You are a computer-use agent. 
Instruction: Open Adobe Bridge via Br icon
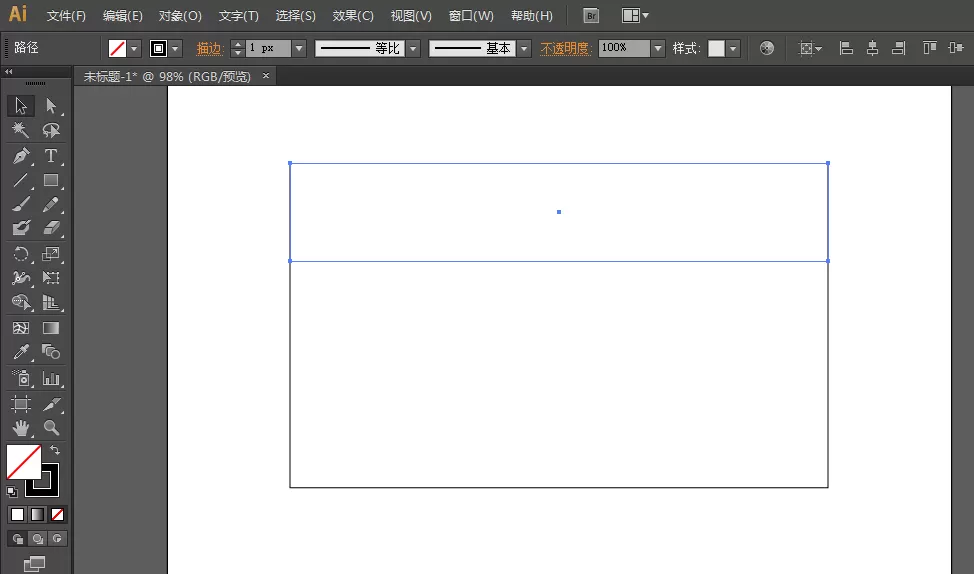pyautogui.click(x=591, y=16)
